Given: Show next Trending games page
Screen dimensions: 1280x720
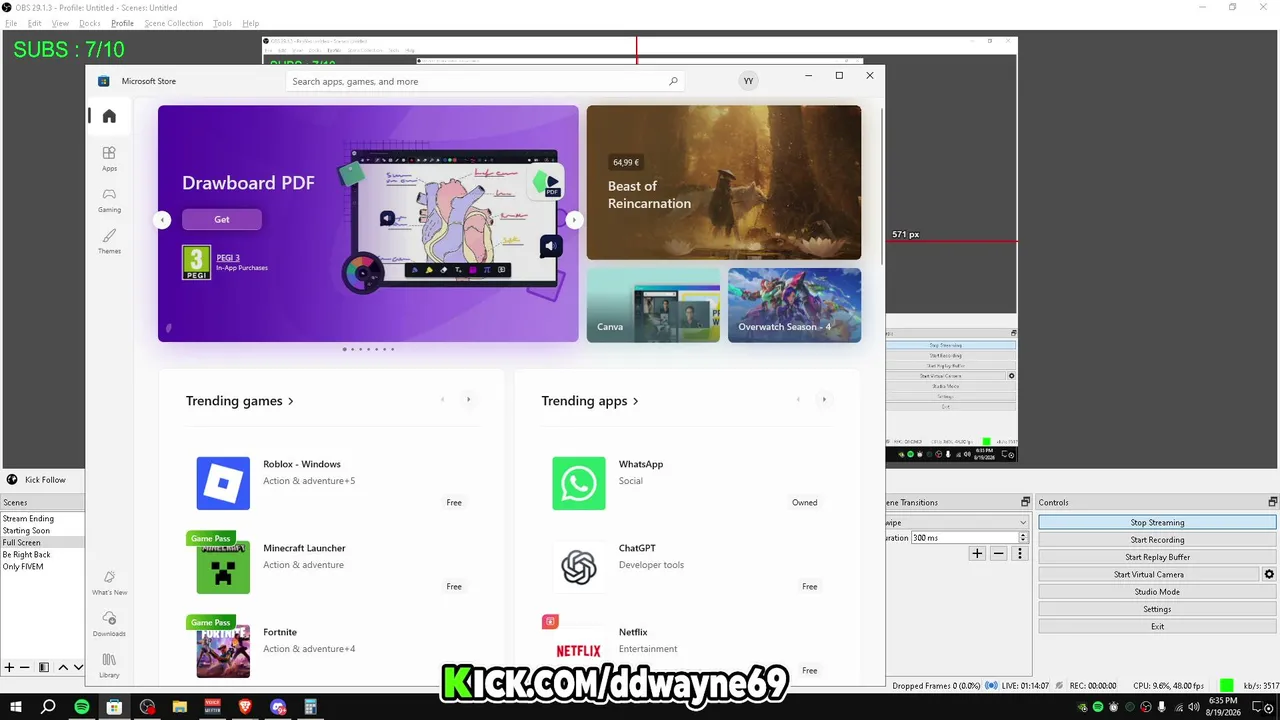Looking at the screenshot, I should point(468,400).
